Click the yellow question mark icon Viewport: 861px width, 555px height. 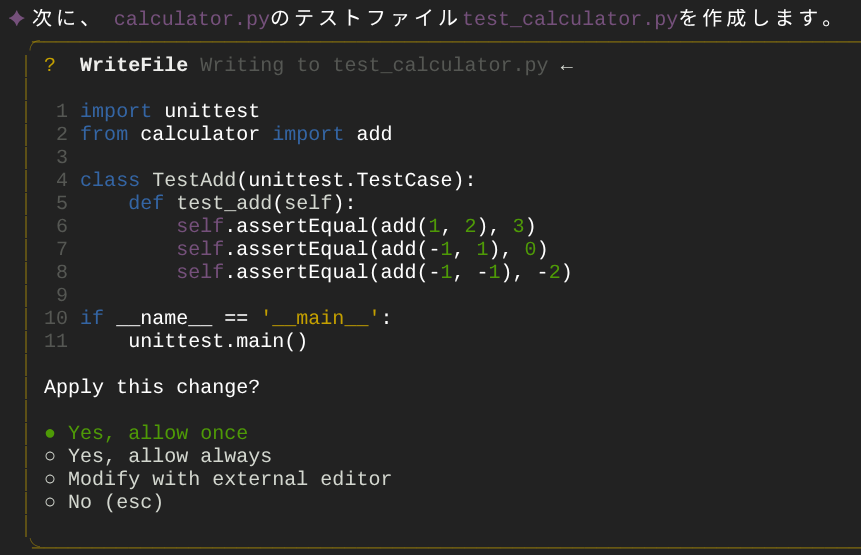tap(50, 65)
